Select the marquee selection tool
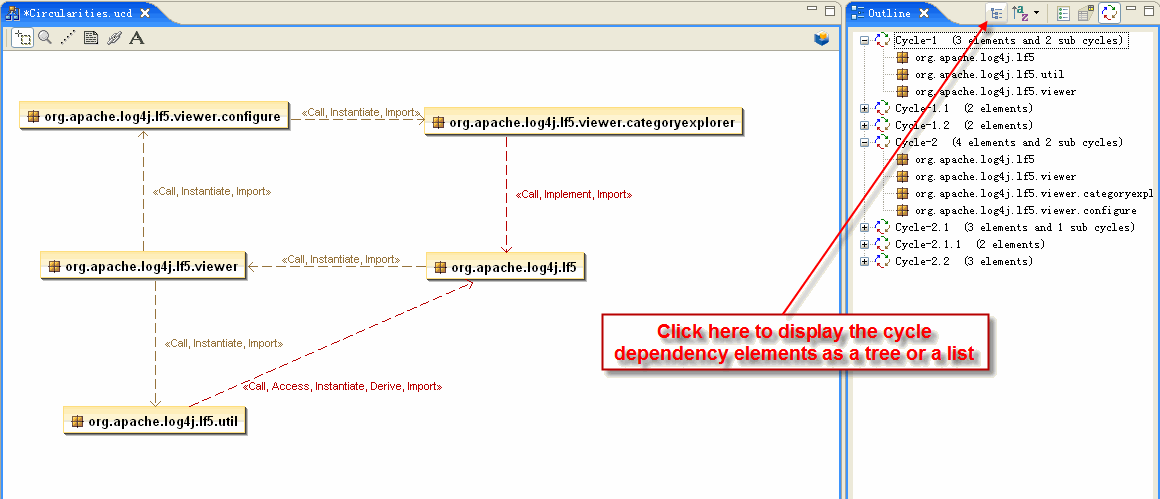Image resolution: width=1160 pixels, height=499 pixels. click(23, 38)
